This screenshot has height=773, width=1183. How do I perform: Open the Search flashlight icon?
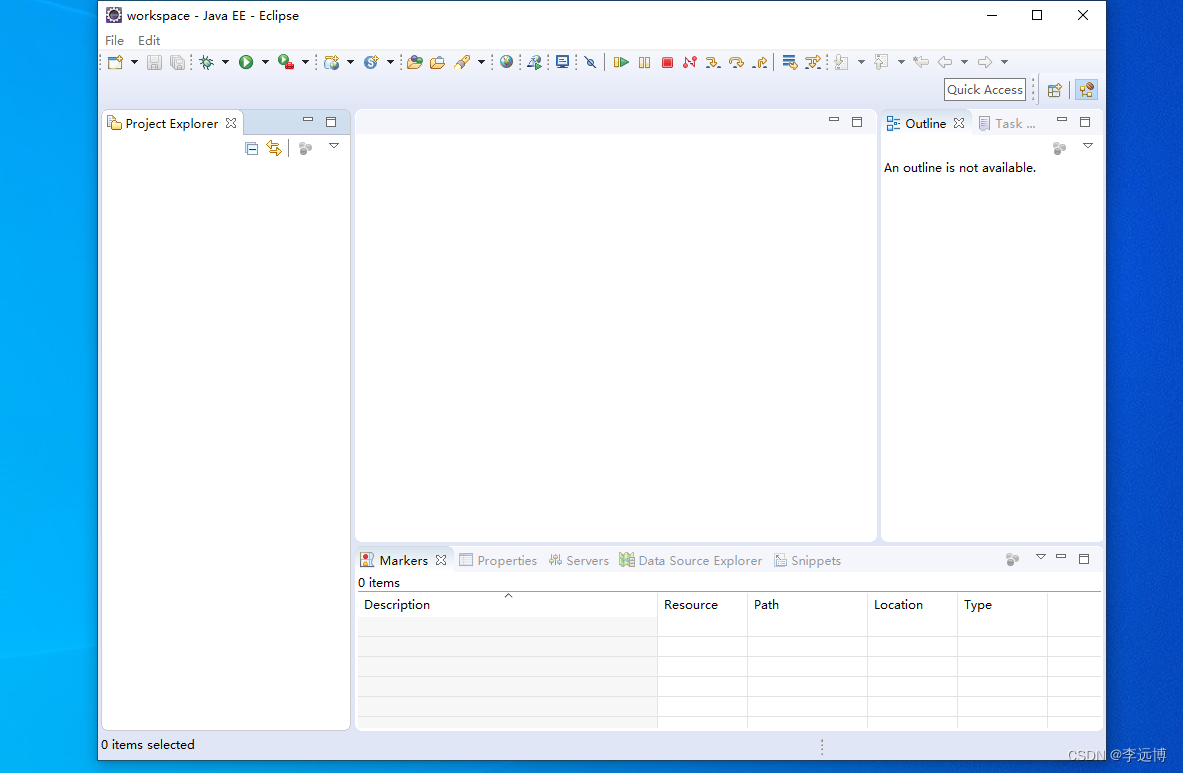tap(465, 61)
